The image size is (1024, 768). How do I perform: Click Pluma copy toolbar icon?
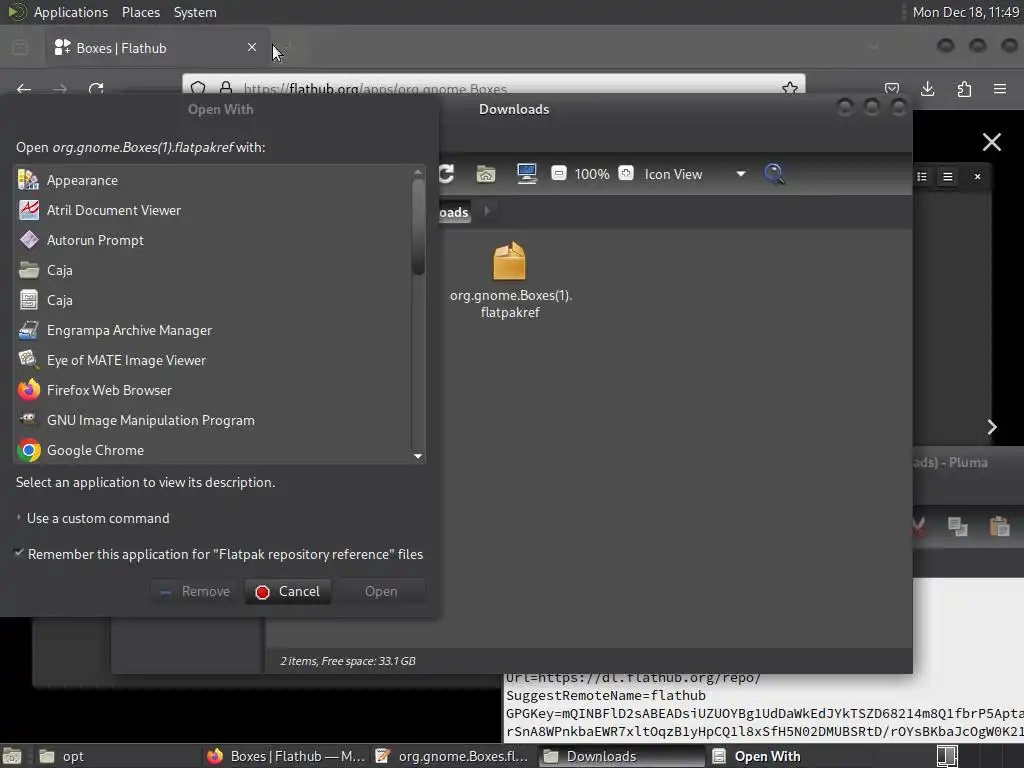pos(958,526)
